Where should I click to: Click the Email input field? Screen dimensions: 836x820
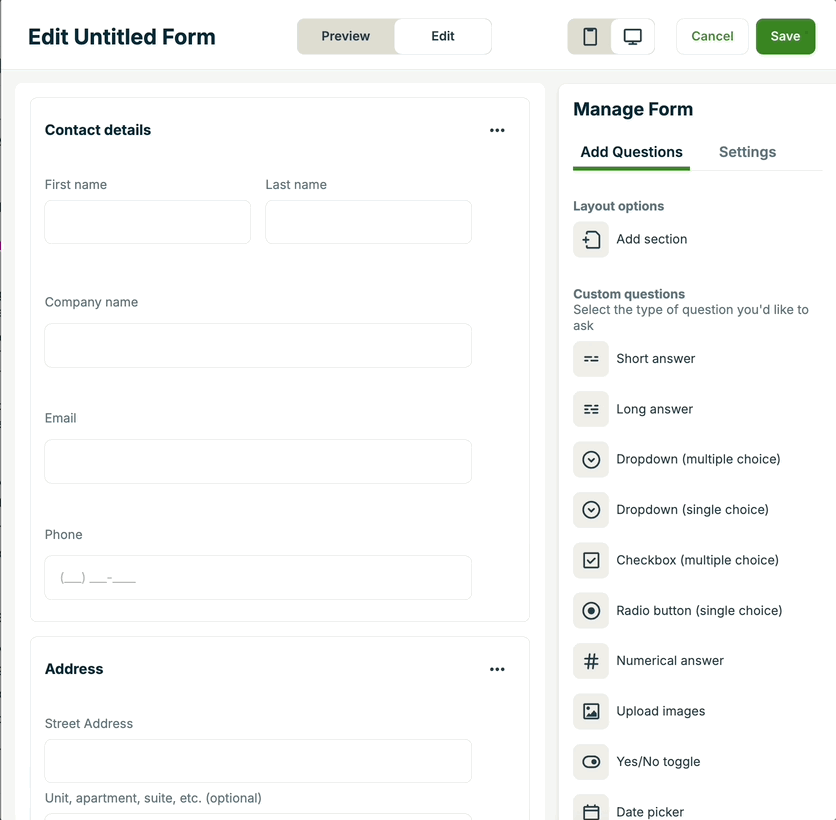click(258, 461)
